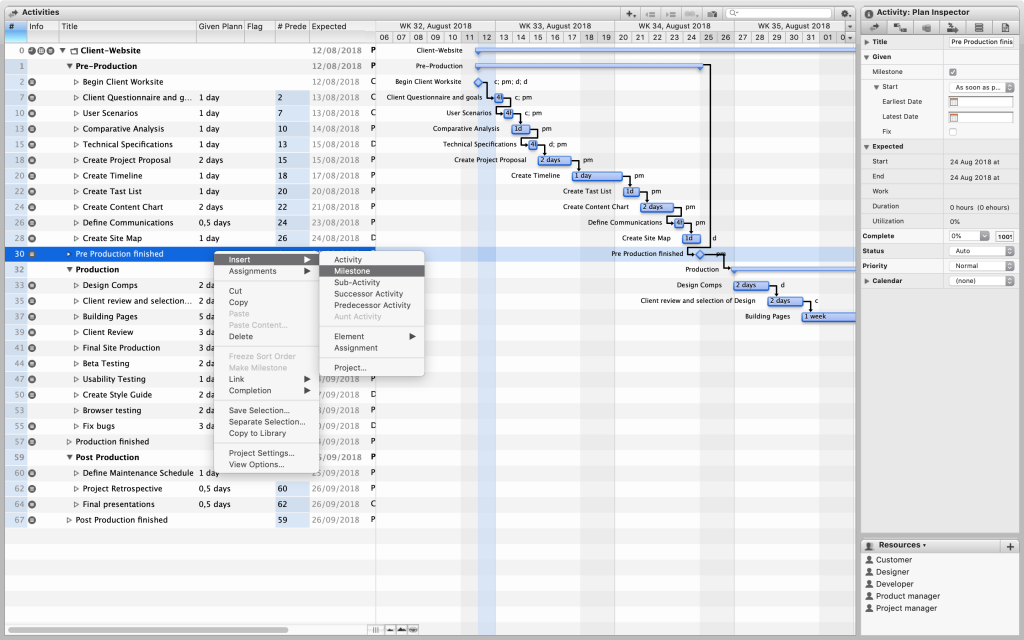Open the Priority Normal dropdown

(x=981, y=266)
